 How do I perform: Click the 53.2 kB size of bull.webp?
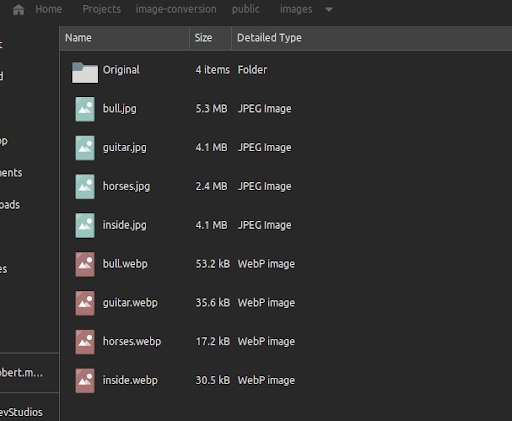click(213, 264)
